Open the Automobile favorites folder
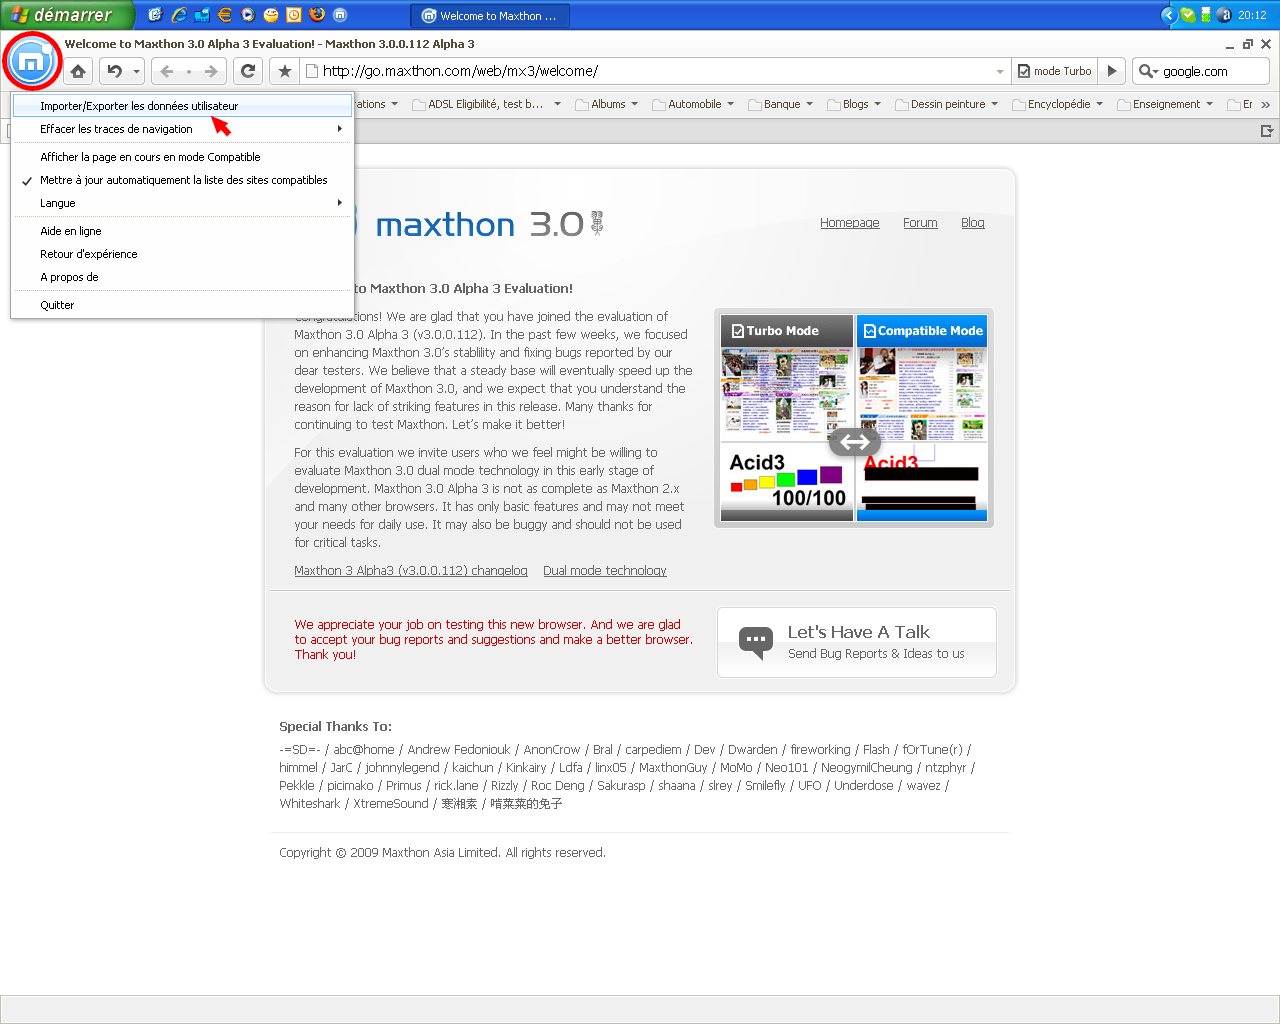The height and width of the screenshot is (1024, 1280). pos(694,104)
